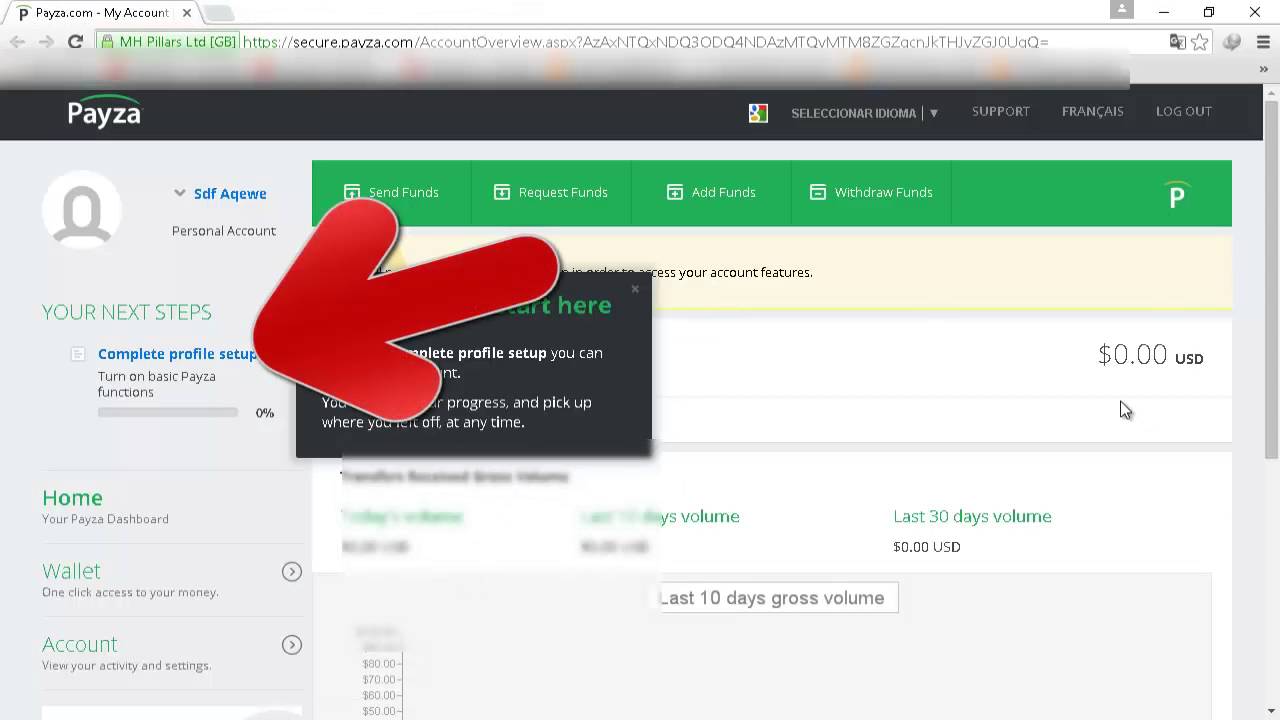Screen dimensions: 1280x720
Task: Click the Withdraw Funds icon
Action: [x=818, y=192]
